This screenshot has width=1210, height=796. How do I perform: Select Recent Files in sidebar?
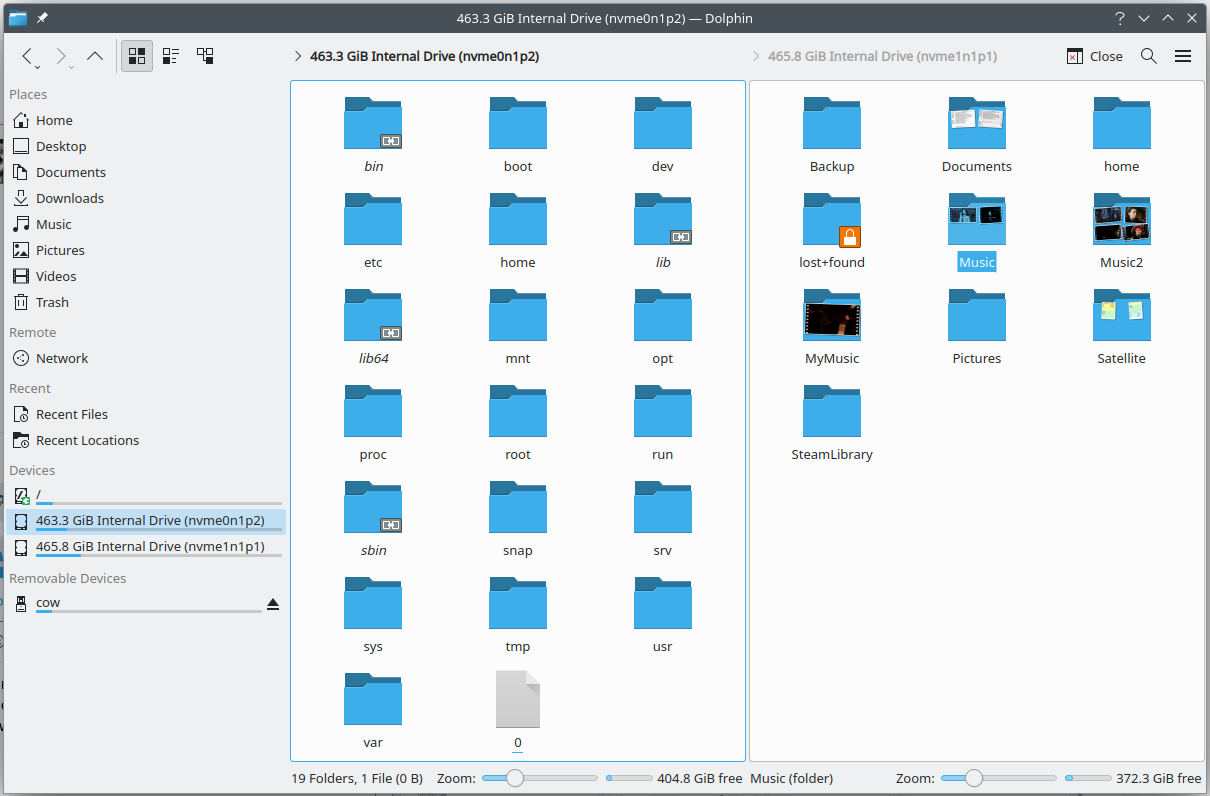(x=71, y=414)
